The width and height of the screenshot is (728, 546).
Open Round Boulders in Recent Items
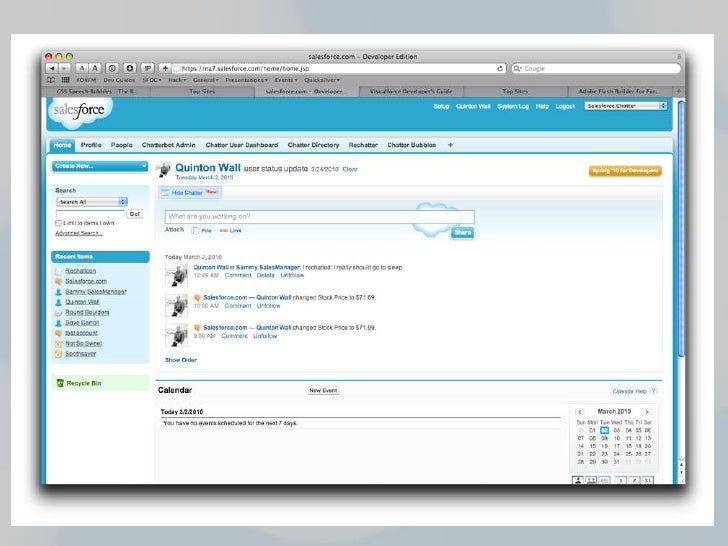(x=87, y=312)
